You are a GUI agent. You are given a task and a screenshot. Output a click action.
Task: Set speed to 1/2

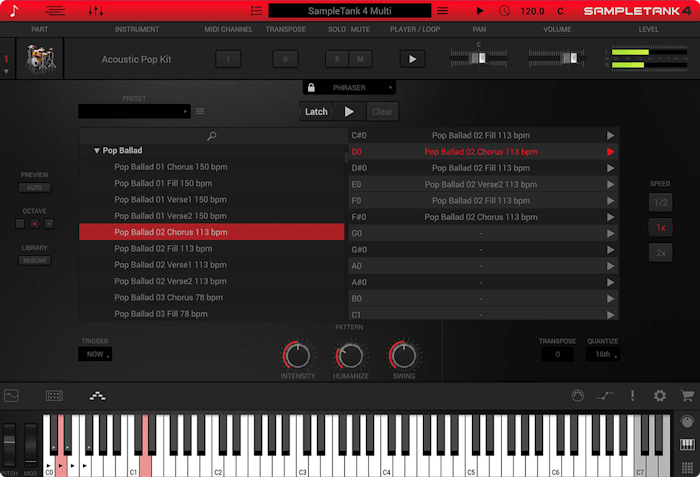(x=660, y=203)
